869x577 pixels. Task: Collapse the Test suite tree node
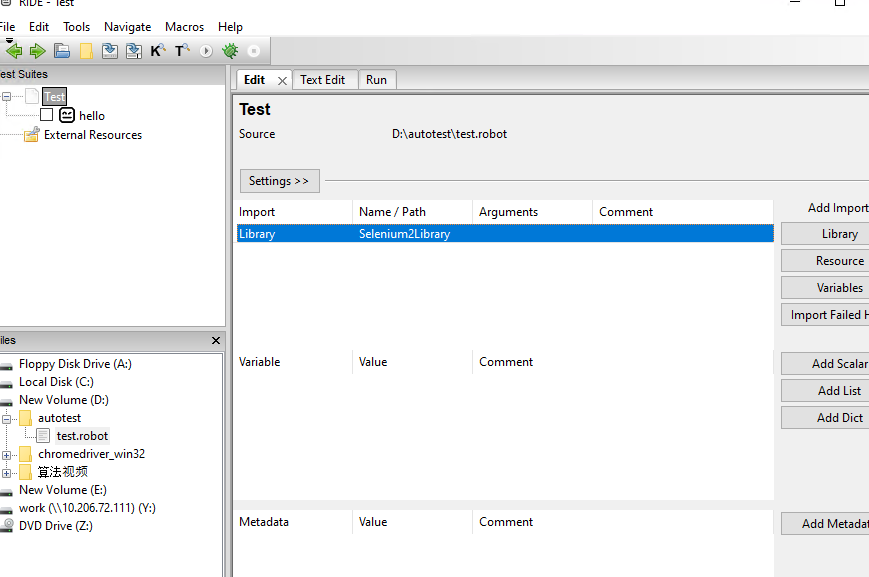coord(7,96)
